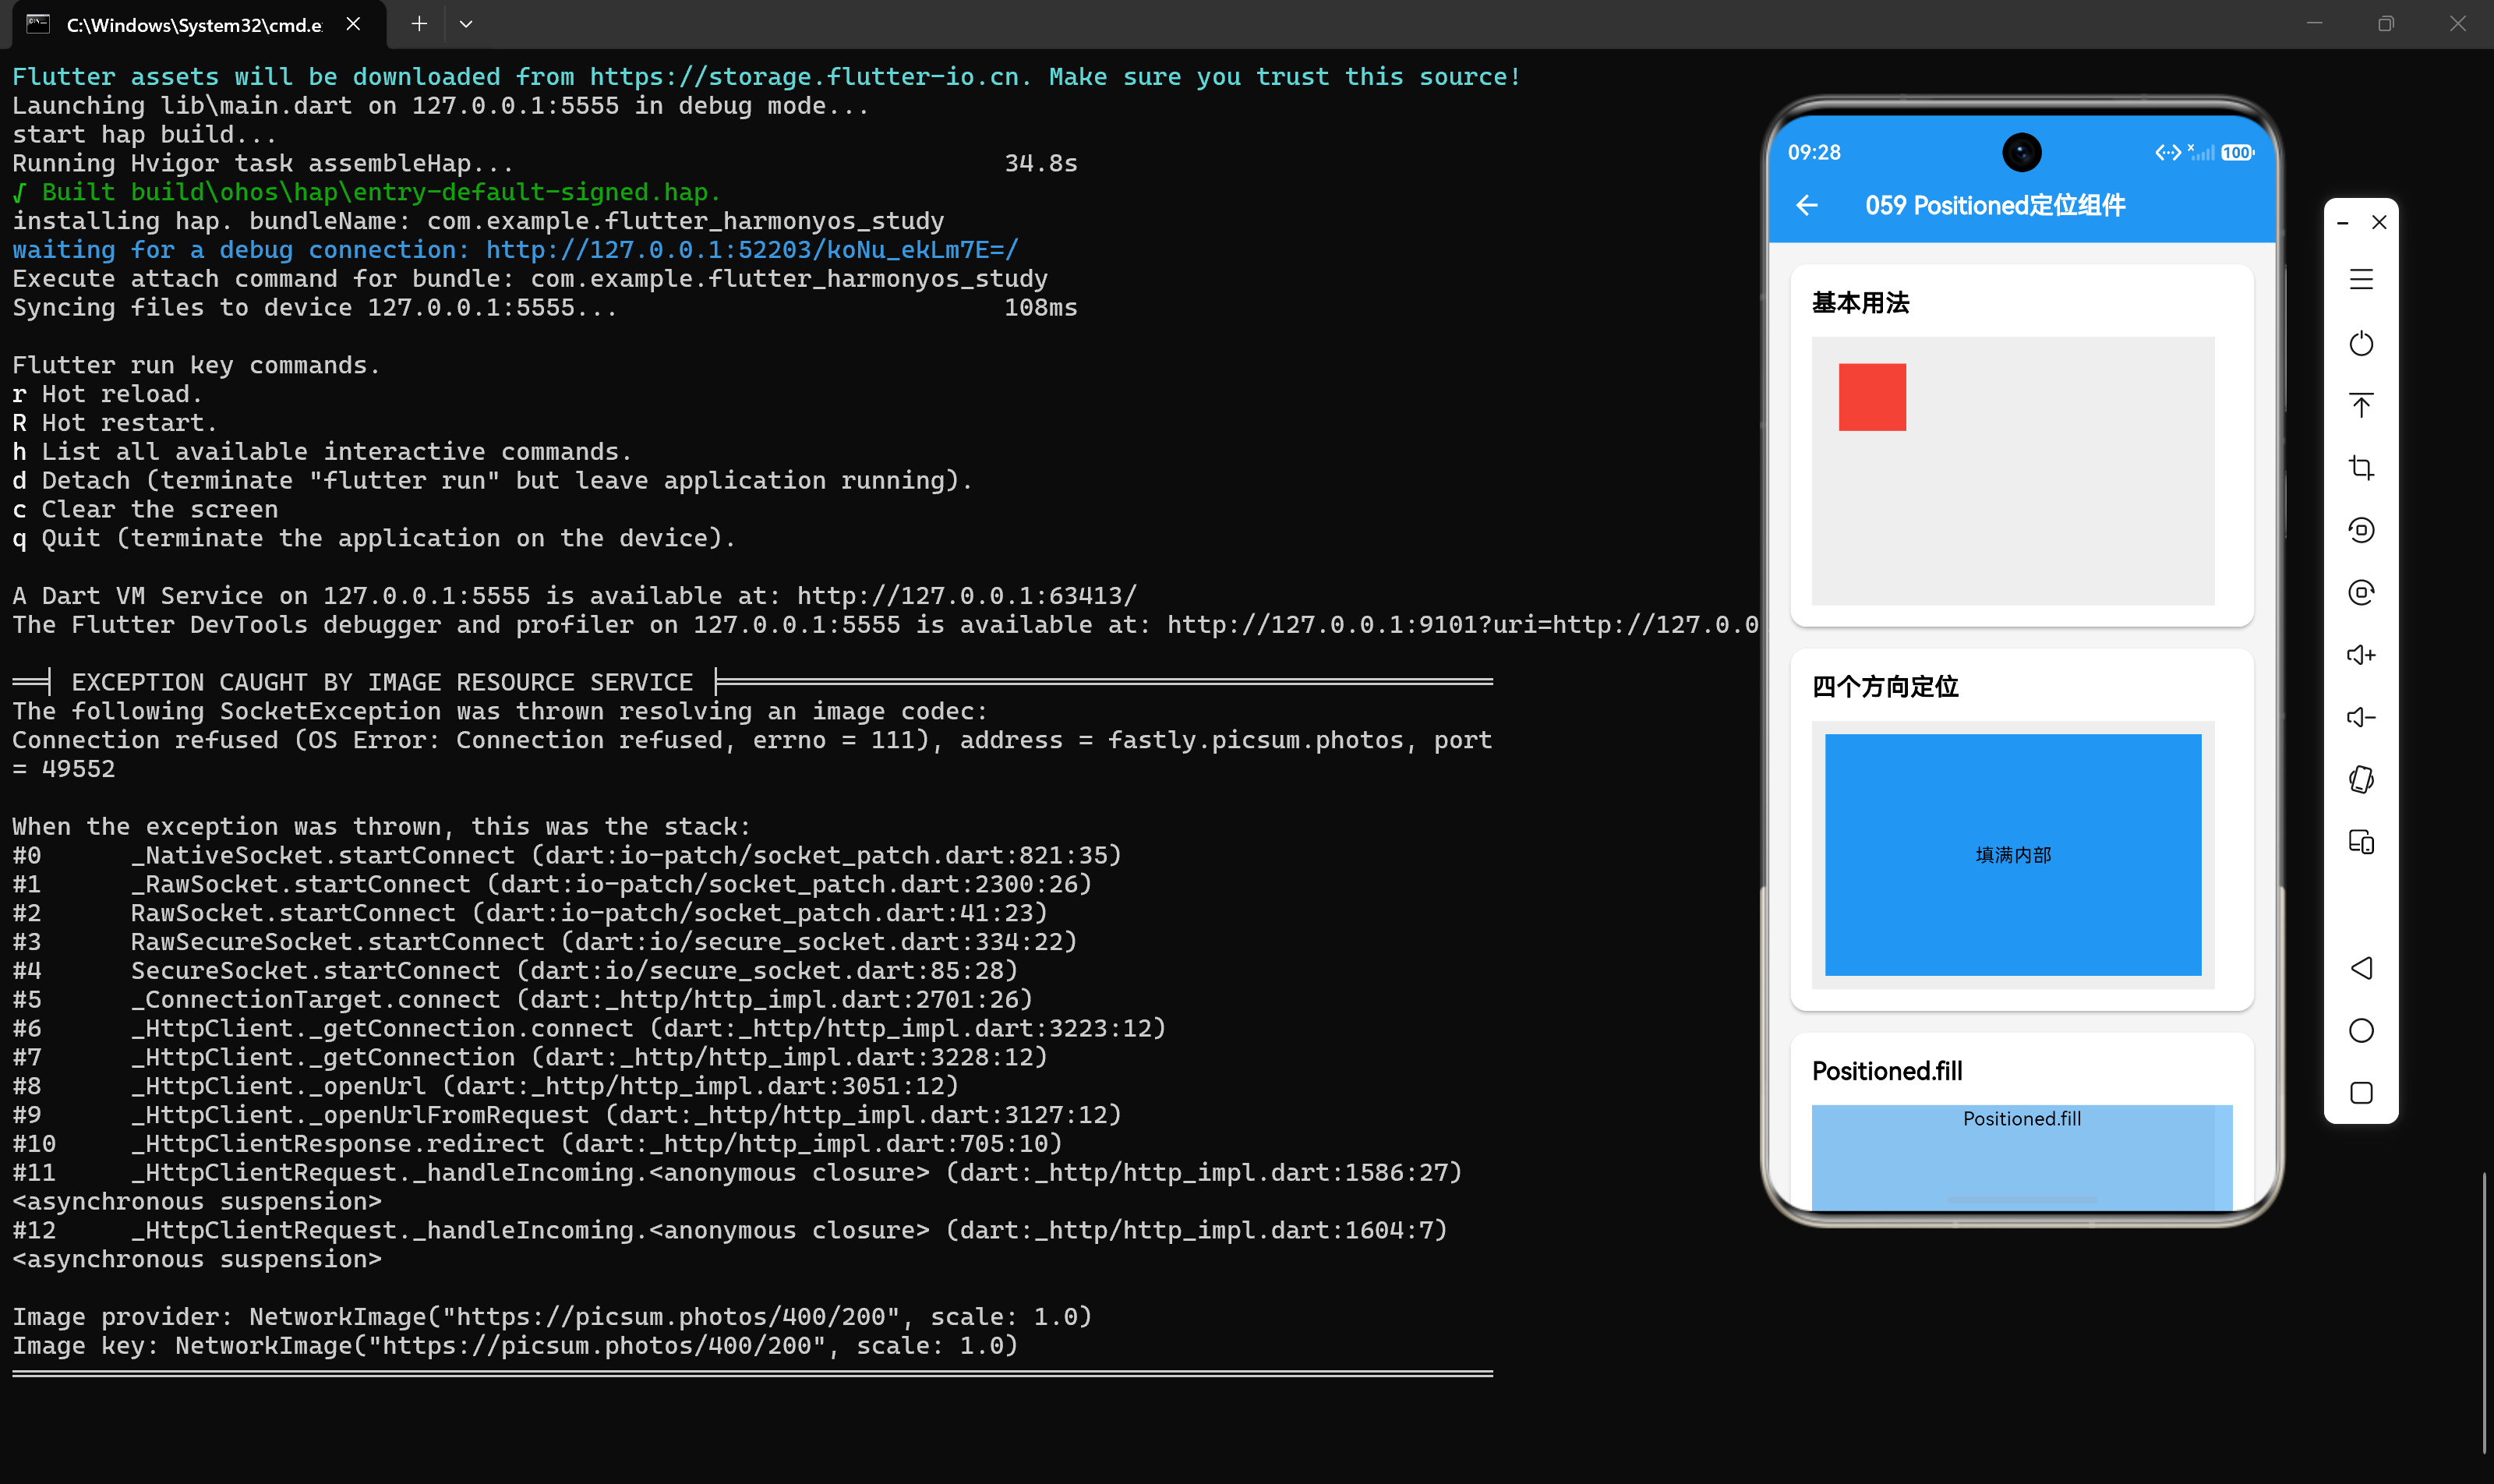Click the 'd Detach' command line
Screen dimensions: 2494x1484
click(x=492, y=481)
